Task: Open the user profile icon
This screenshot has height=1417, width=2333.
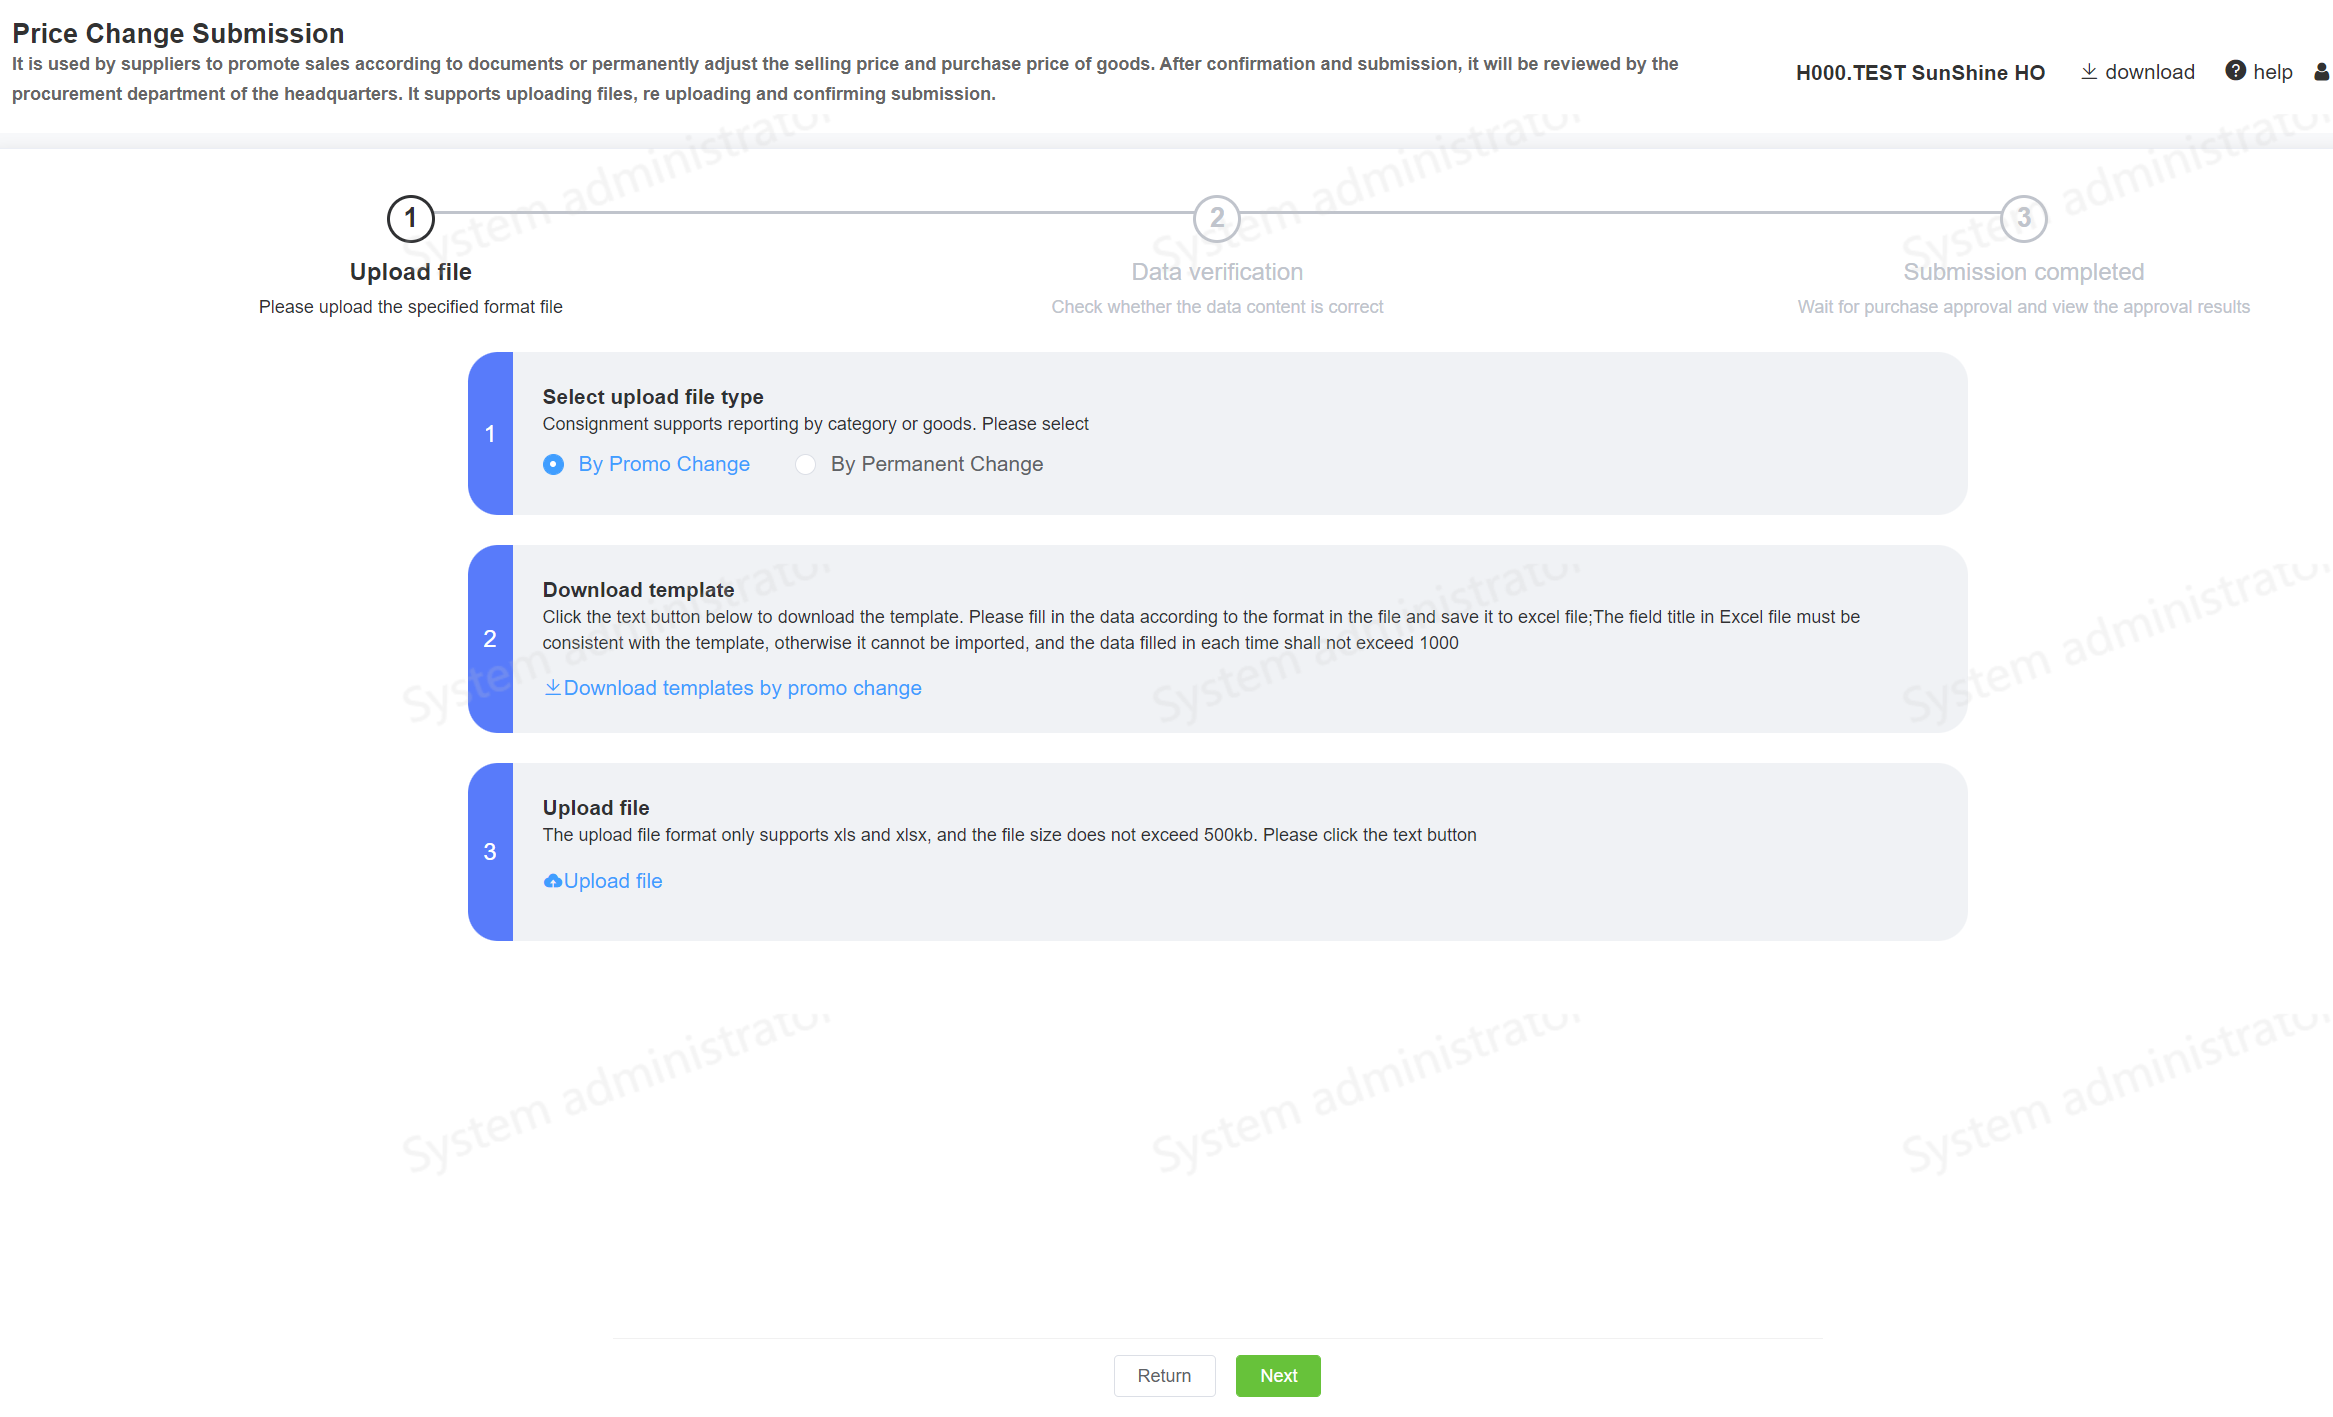Action: pyautogui.click(x=2321, y=72)
